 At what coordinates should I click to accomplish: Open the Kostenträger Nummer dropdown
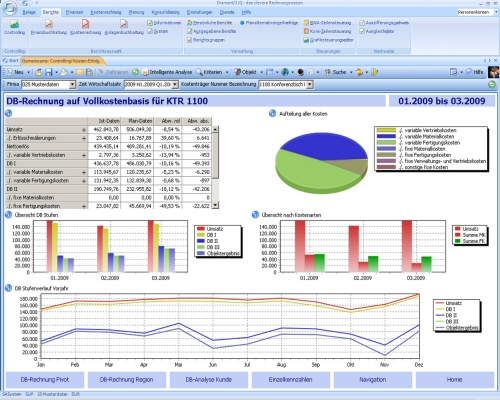click(x=310, y=85)
